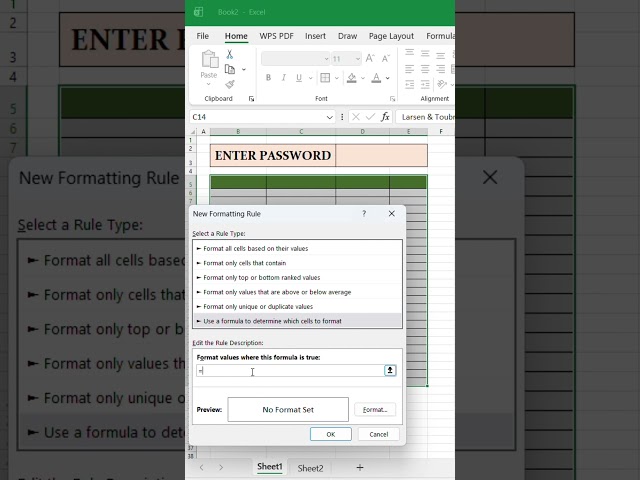The image size is (640, 480).
Task: Toggle Italic formatting
Action: tap(284, 78)
